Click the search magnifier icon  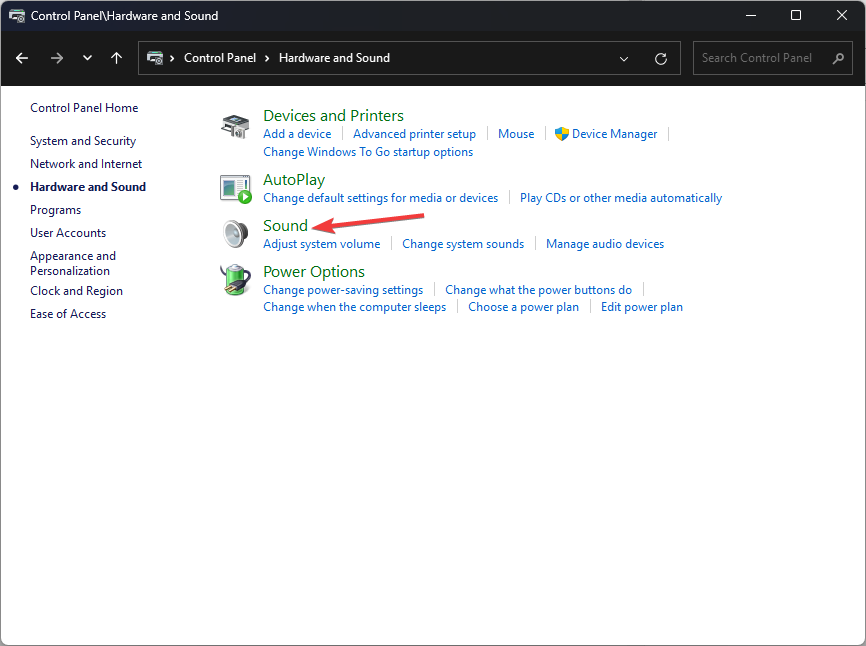click(838, 58)
